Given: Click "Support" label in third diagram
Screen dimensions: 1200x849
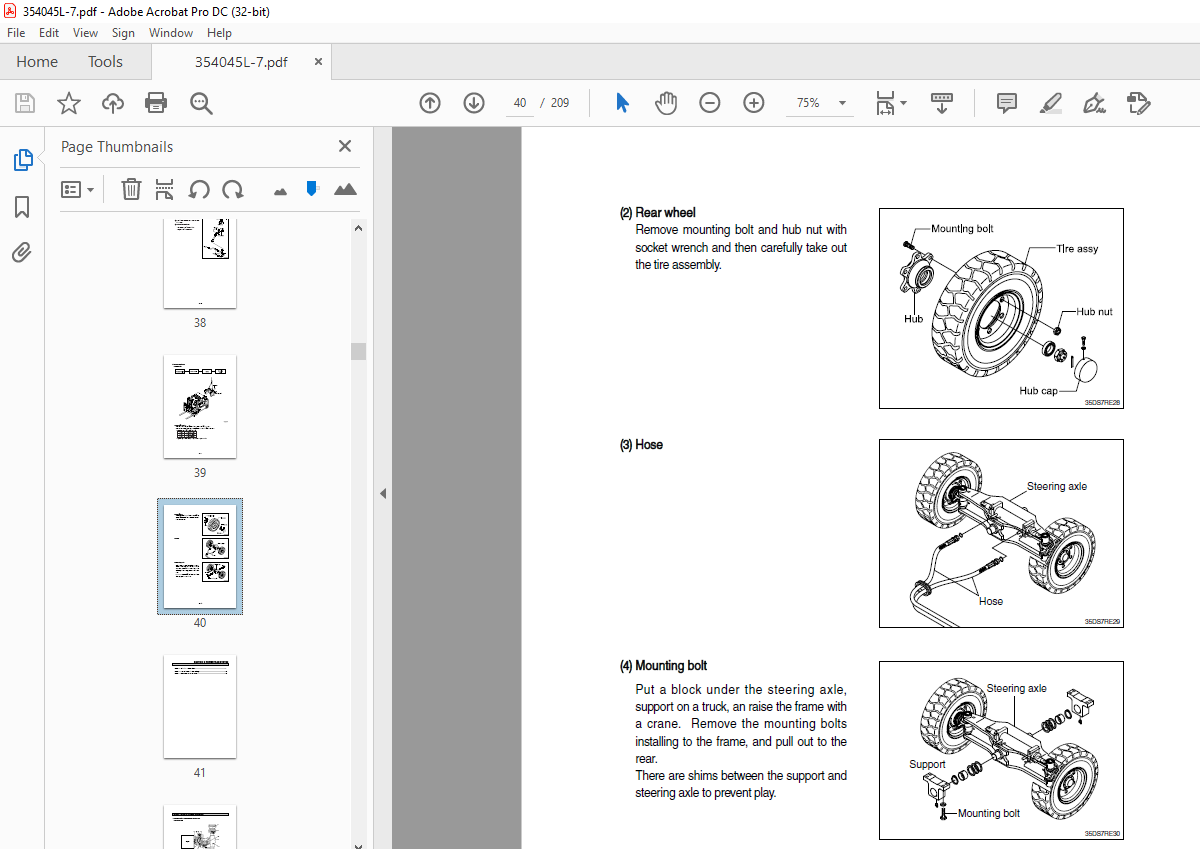Looking at the screenshot, I should [x=927, y=764].
